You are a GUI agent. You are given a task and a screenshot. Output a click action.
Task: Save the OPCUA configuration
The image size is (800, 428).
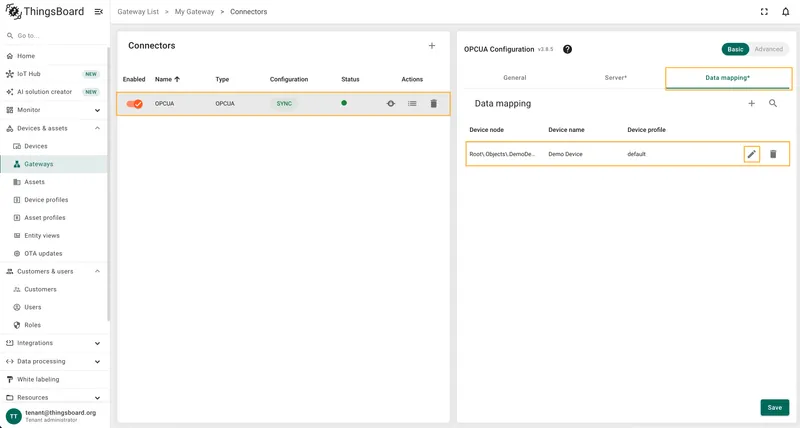[x=774, y=408]
